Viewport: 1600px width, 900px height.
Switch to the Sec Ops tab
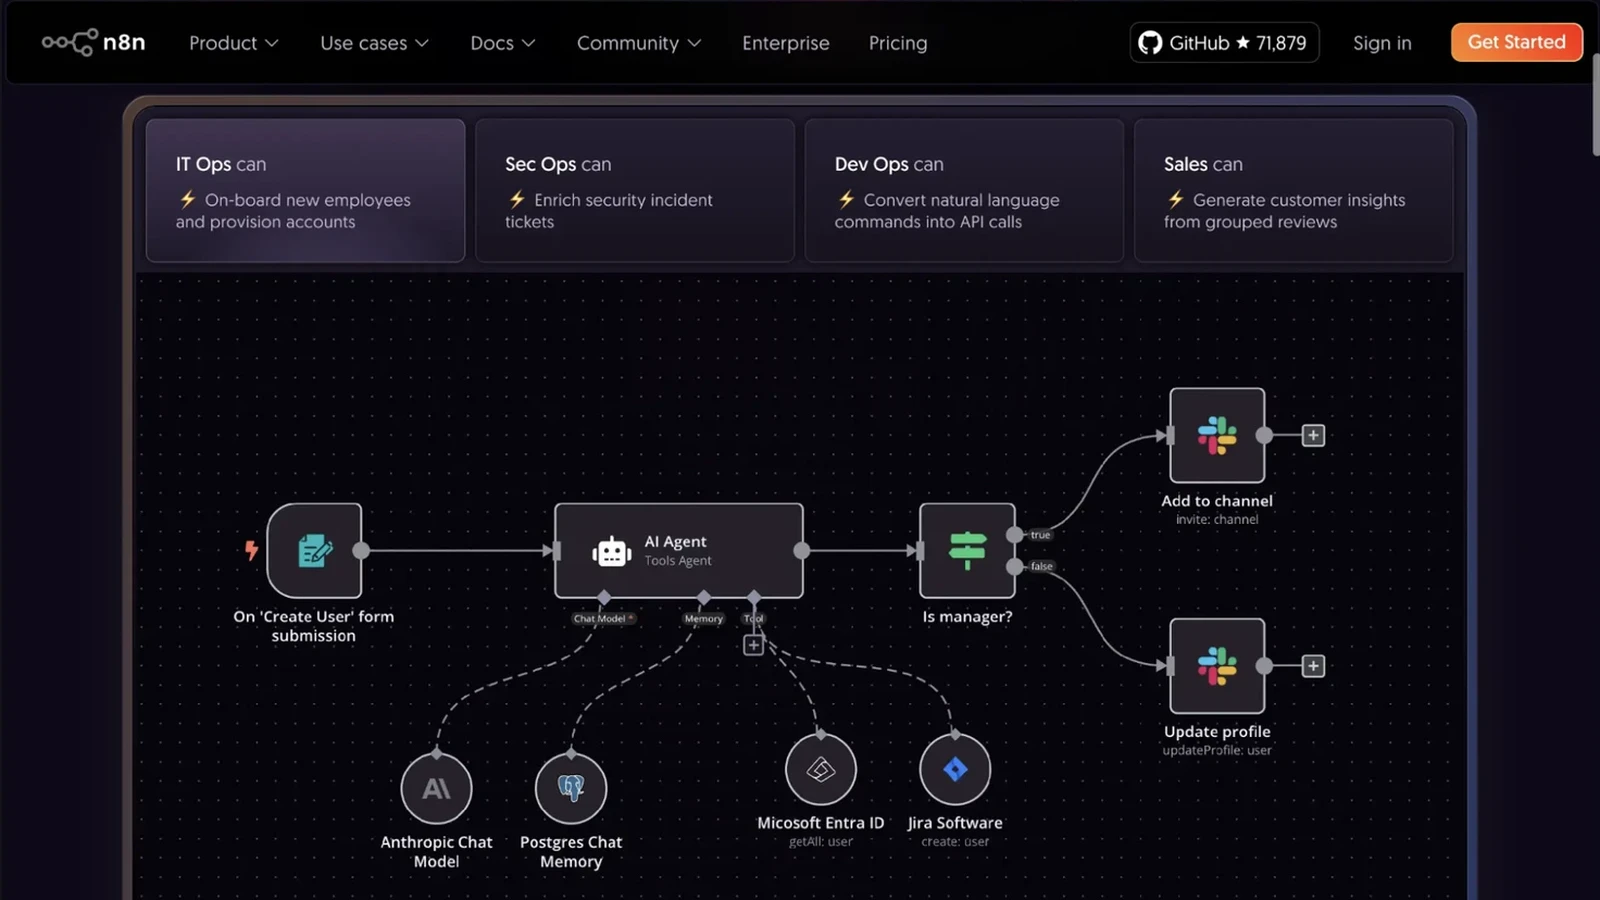(635, 191)
